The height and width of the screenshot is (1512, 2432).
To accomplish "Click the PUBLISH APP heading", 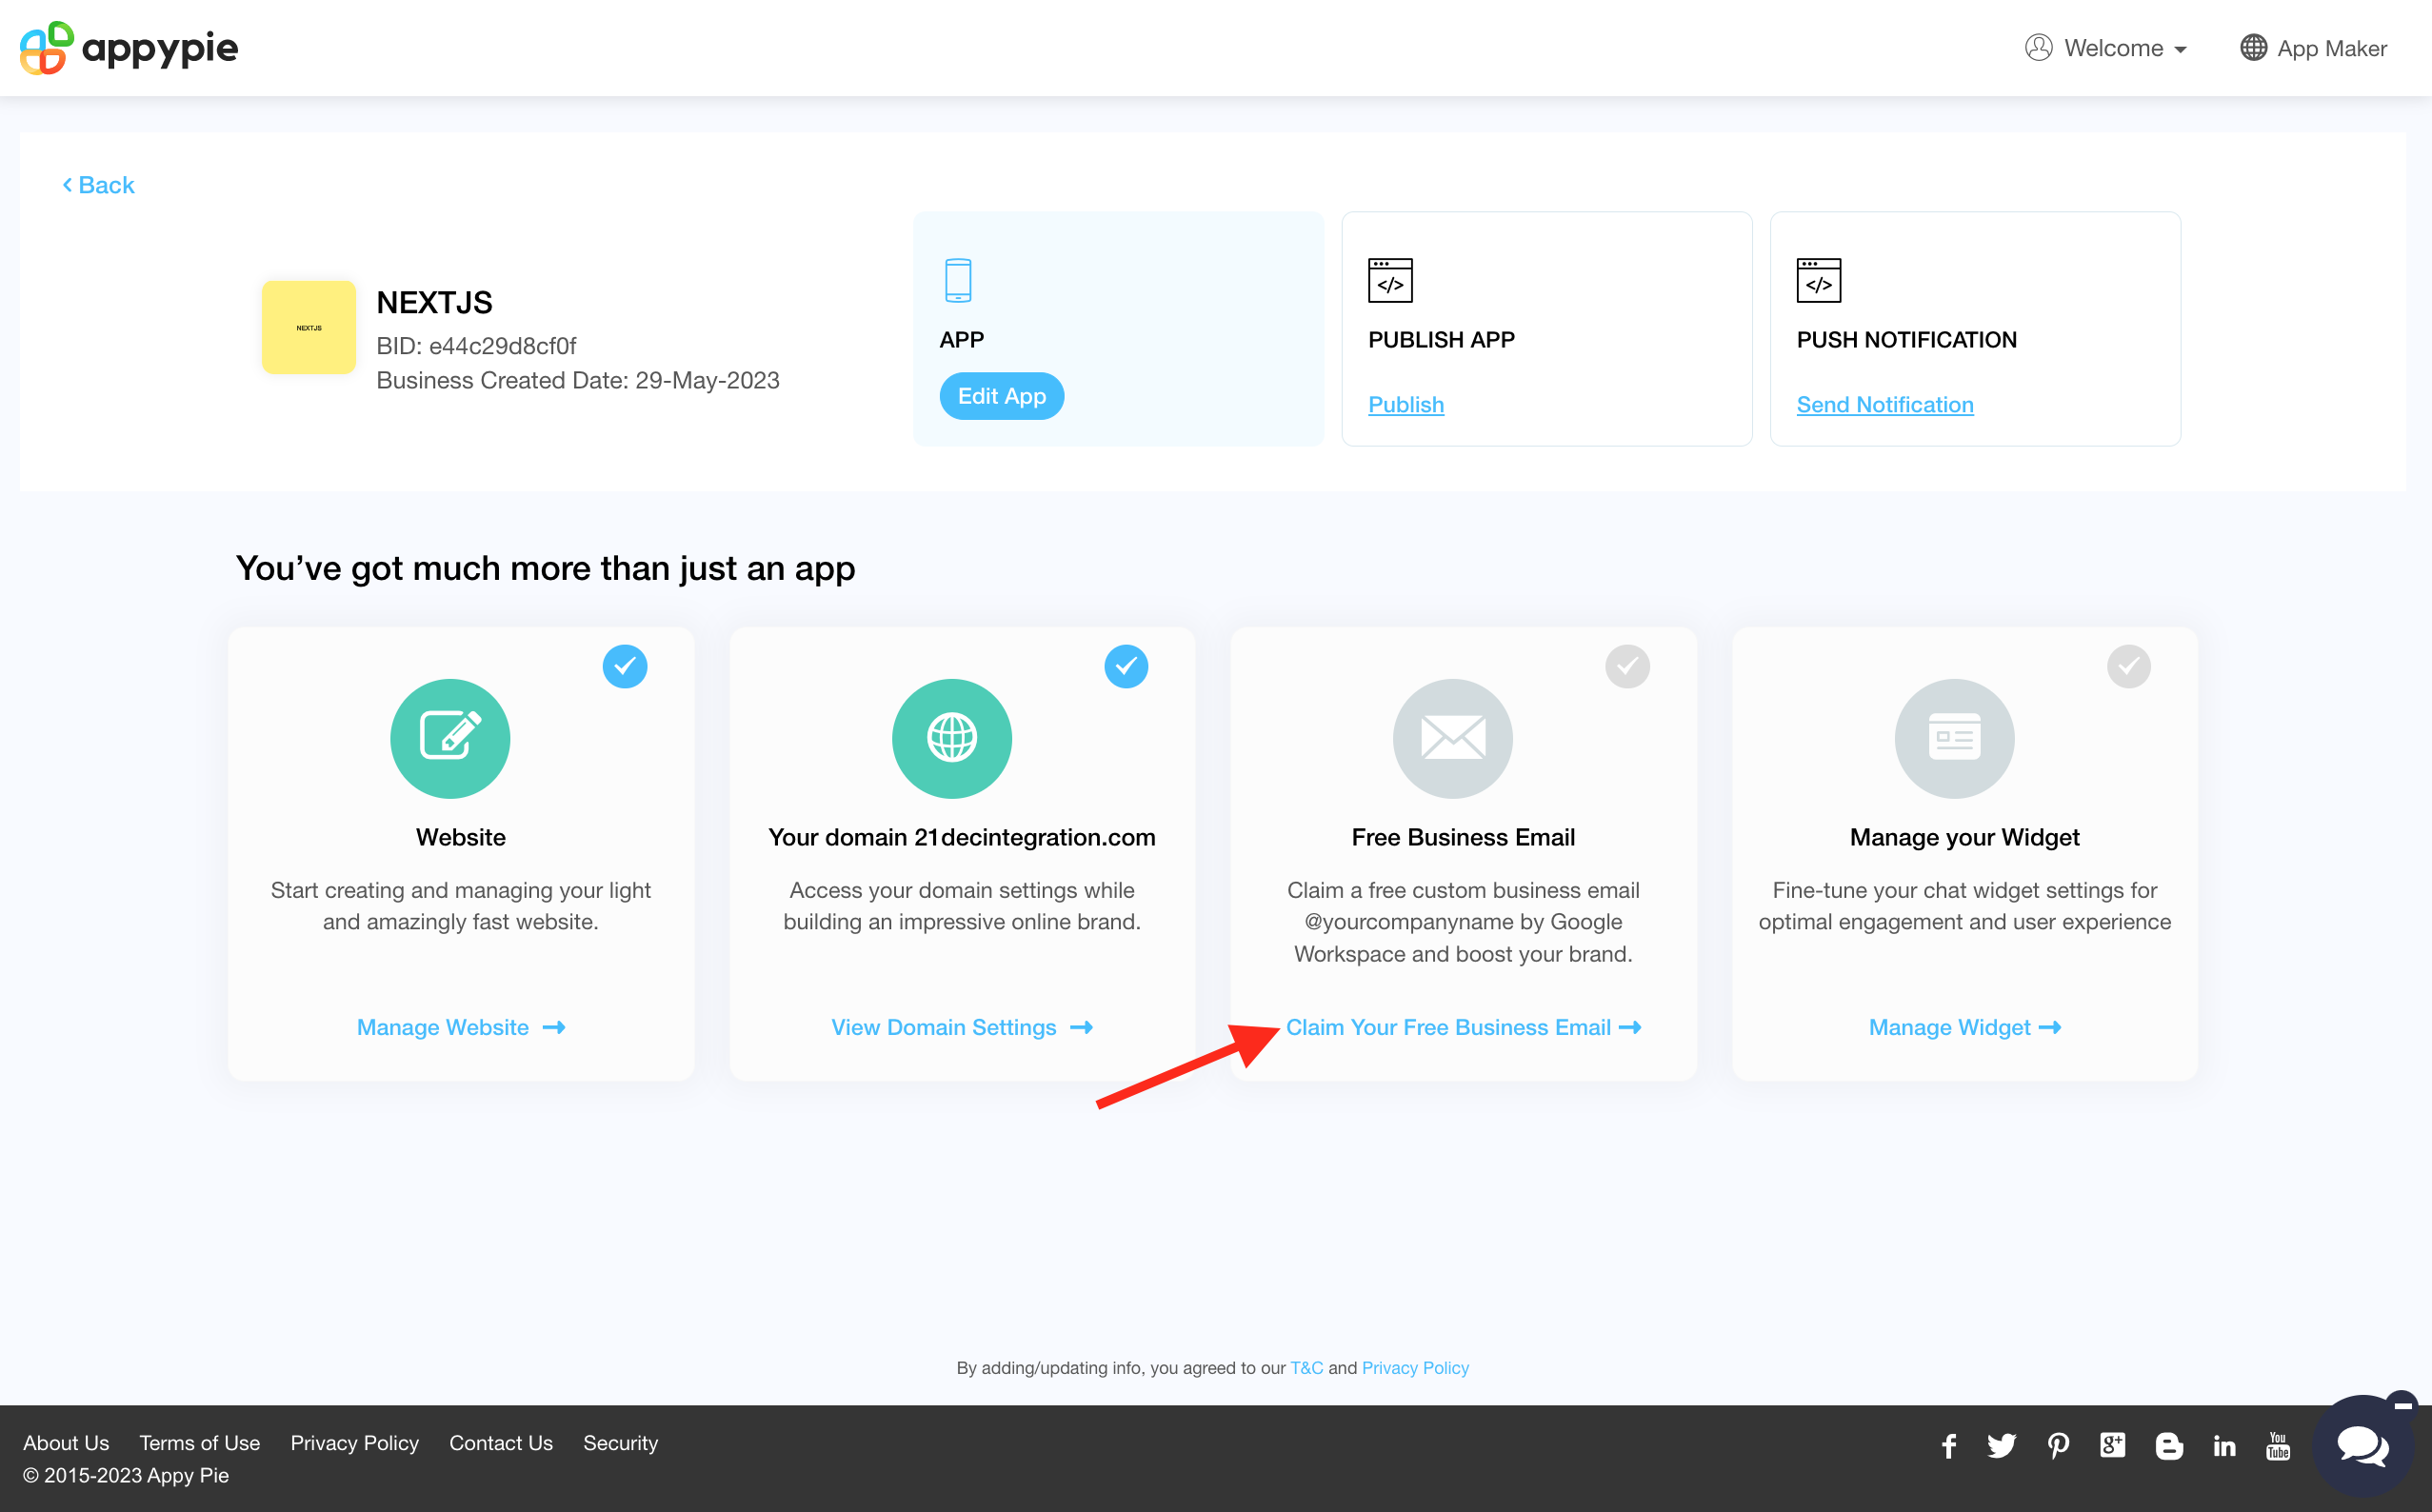I will click(1441, 340).
